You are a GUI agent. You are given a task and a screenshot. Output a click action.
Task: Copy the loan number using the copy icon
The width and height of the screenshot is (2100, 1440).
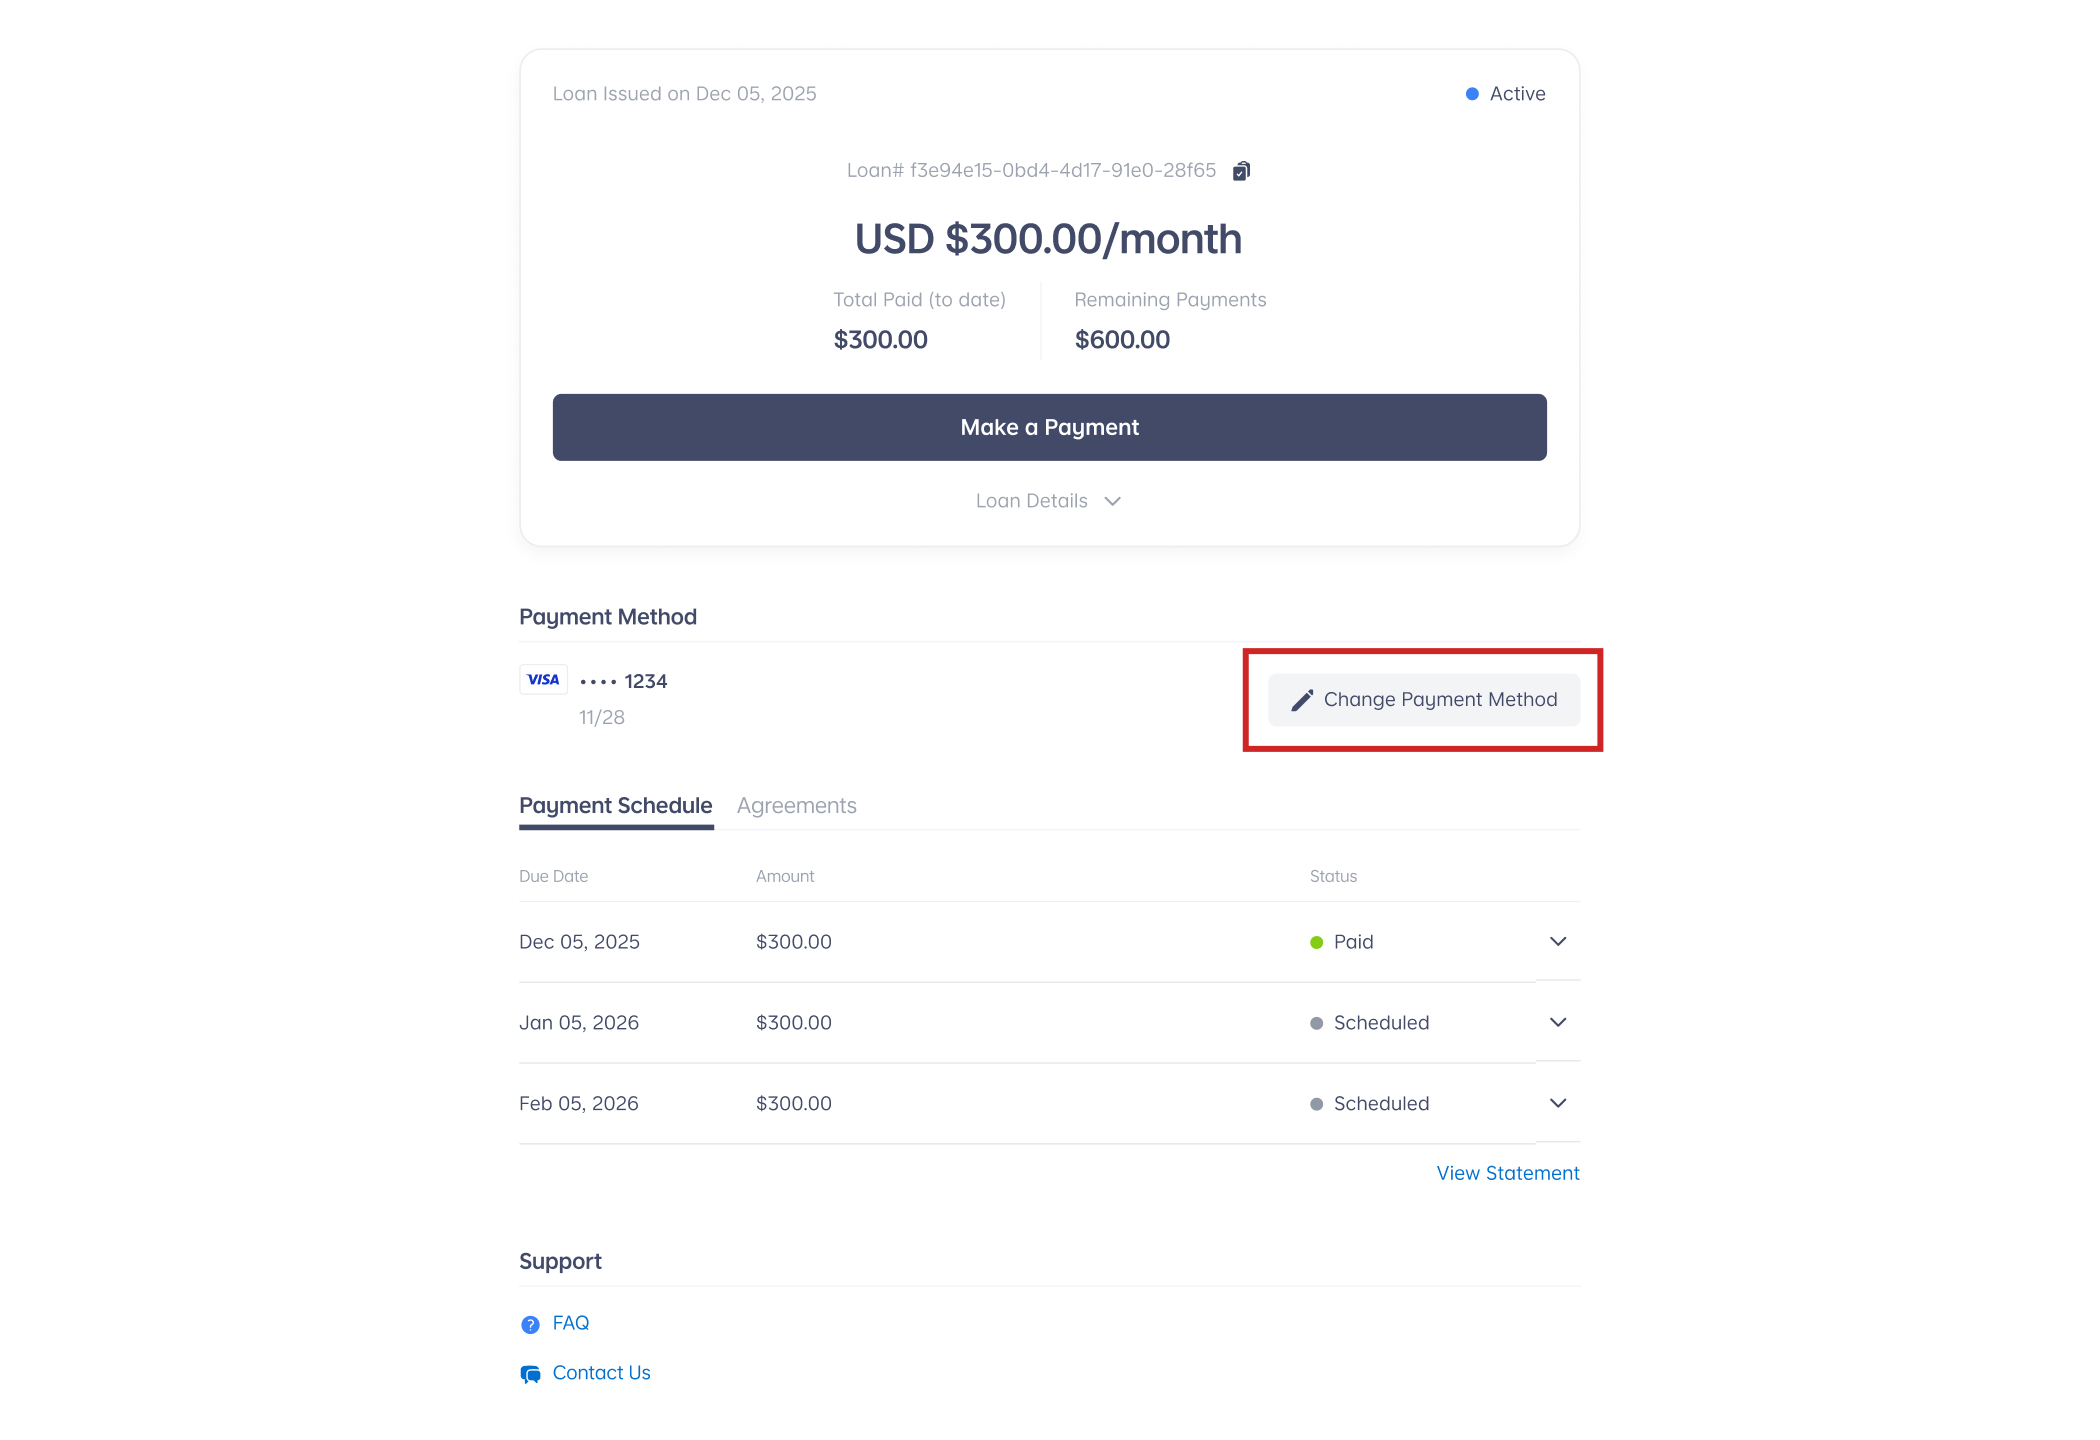coord(1242,170)
